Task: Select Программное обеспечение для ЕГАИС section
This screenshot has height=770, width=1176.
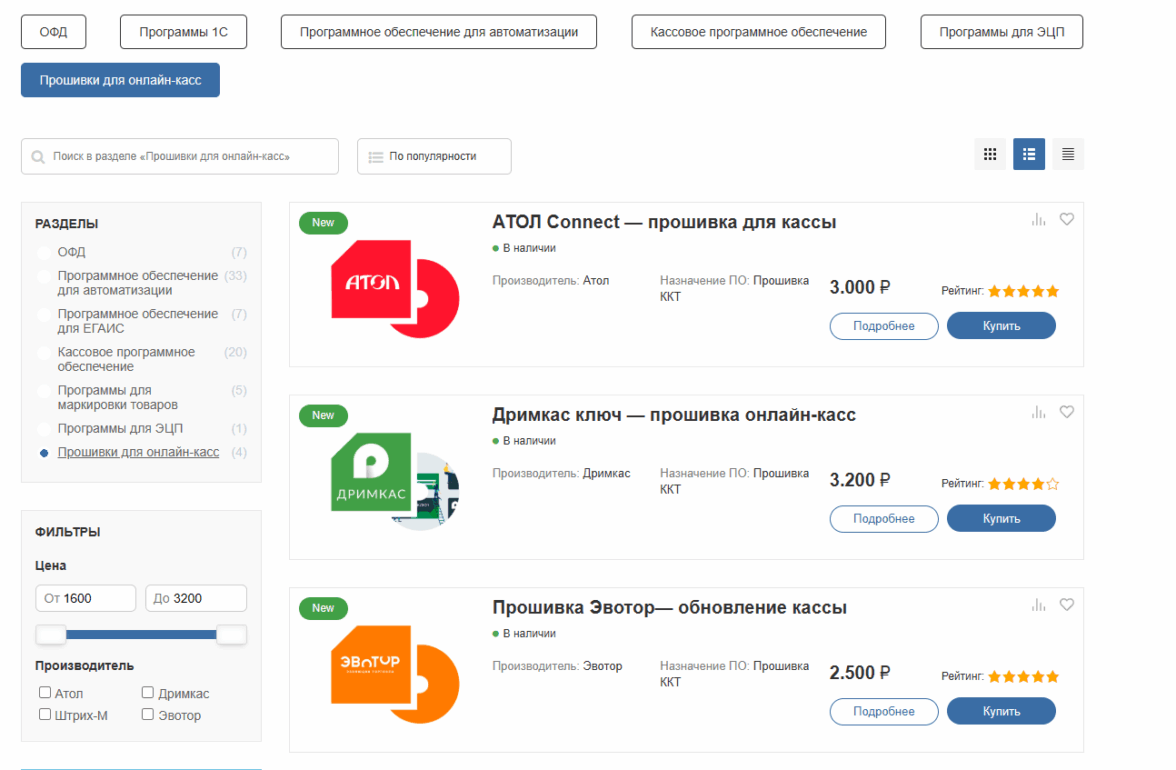Action: (x=137, y=321)
